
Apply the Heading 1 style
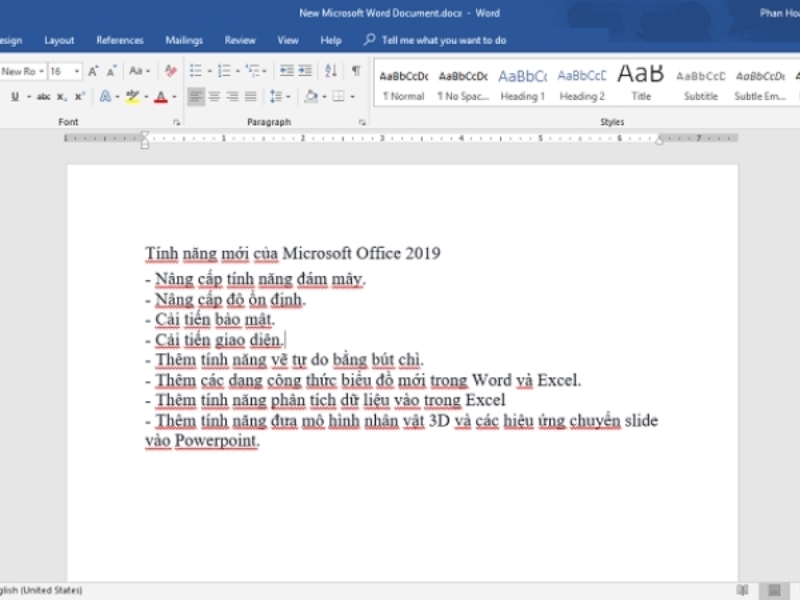pos(522,83)
